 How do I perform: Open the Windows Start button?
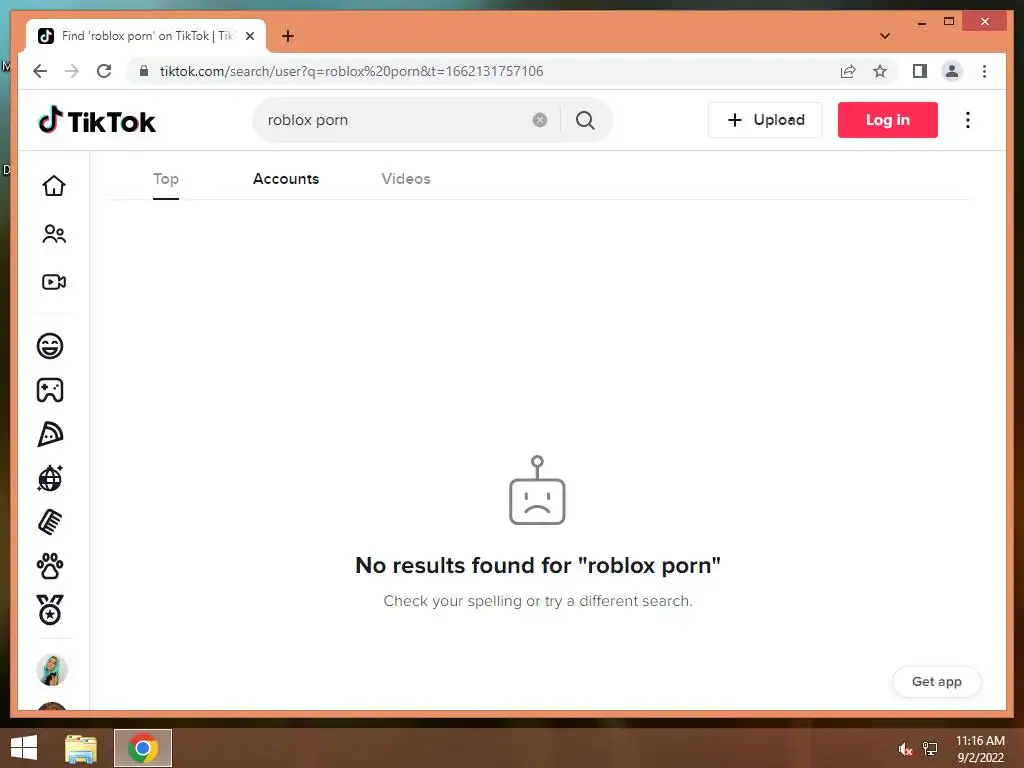pos(24,748)
